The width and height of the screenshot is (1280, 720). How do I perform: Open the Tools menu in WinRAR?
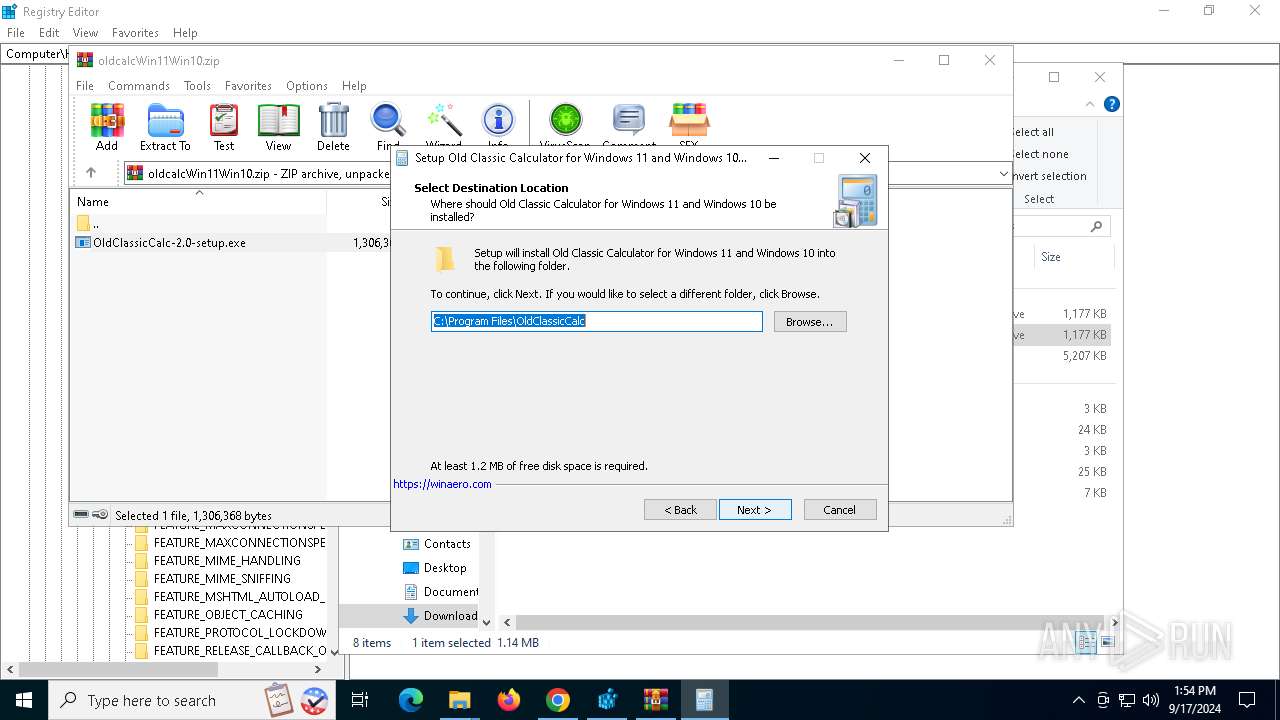(197, 86)
